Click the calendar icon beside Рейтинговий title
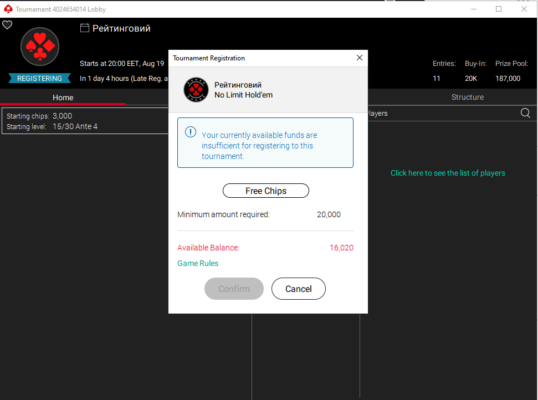The width and height of the screenshot is (538, 400). click(84, 28)
